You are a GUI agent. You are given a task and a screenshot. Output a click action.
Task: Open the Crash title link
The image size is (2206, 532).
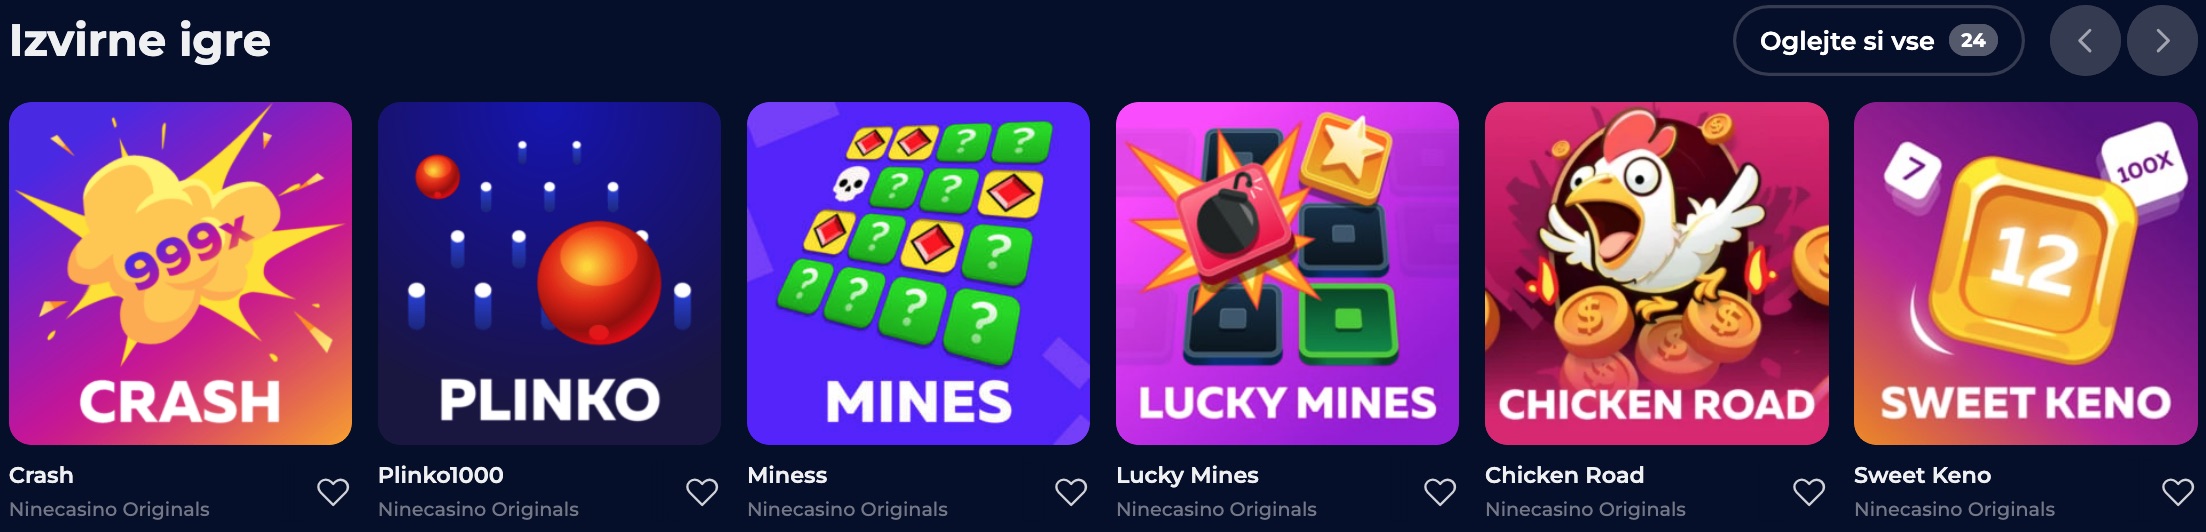point(41,475)
